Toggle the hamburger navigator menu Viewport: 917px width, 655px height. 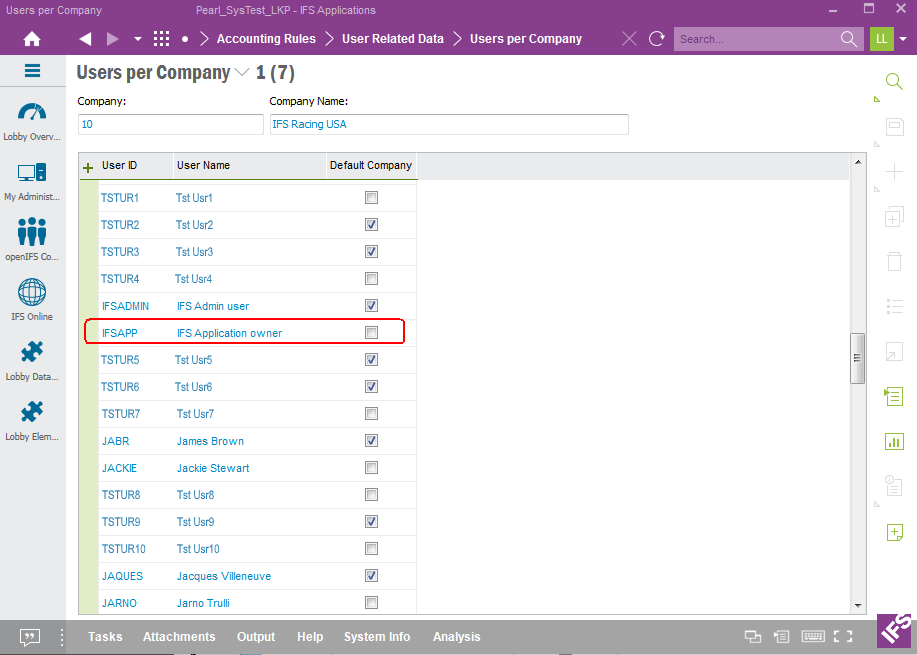[32, 71]
